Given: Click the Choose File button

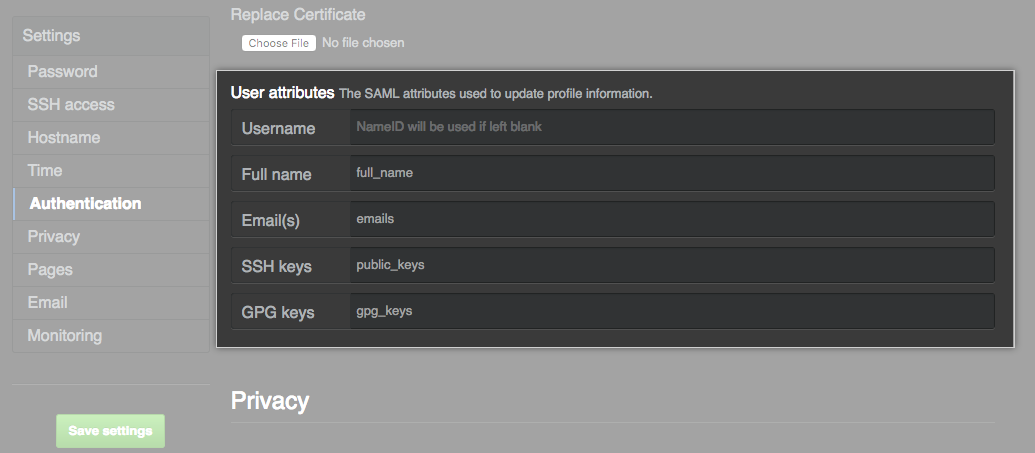Looking at the screenshot, I should (x=279, y=43).
